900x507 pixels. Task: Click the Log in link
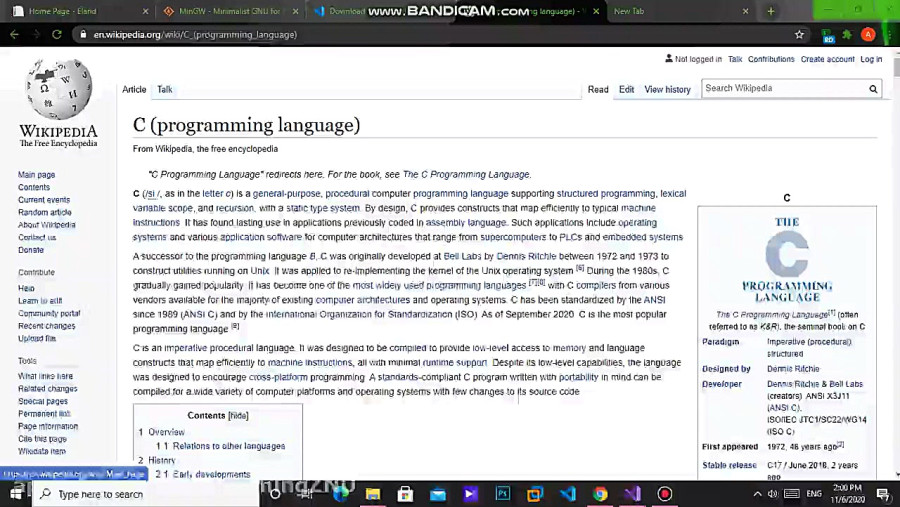pos(871,59)
